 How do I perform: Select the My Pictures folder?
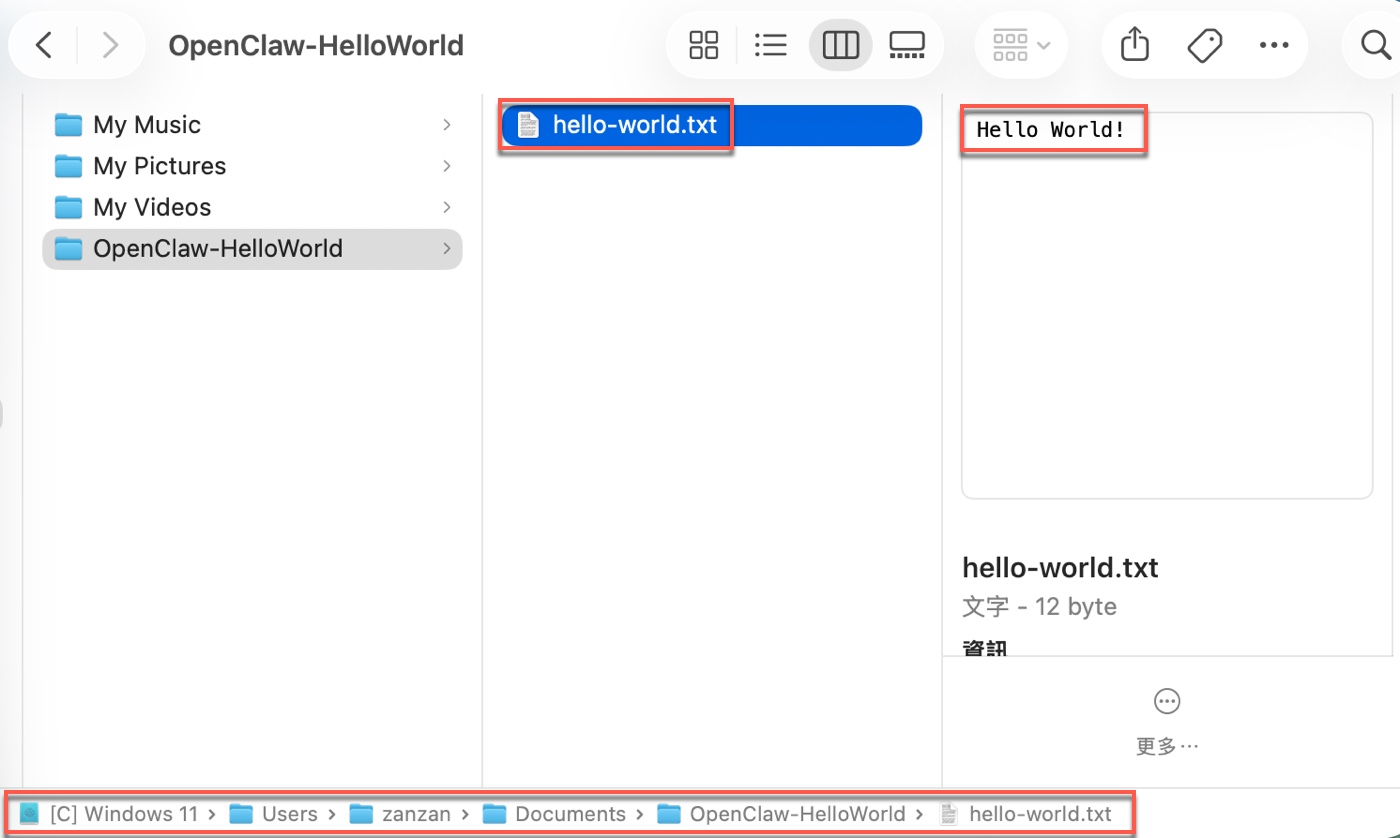[252, 166]
